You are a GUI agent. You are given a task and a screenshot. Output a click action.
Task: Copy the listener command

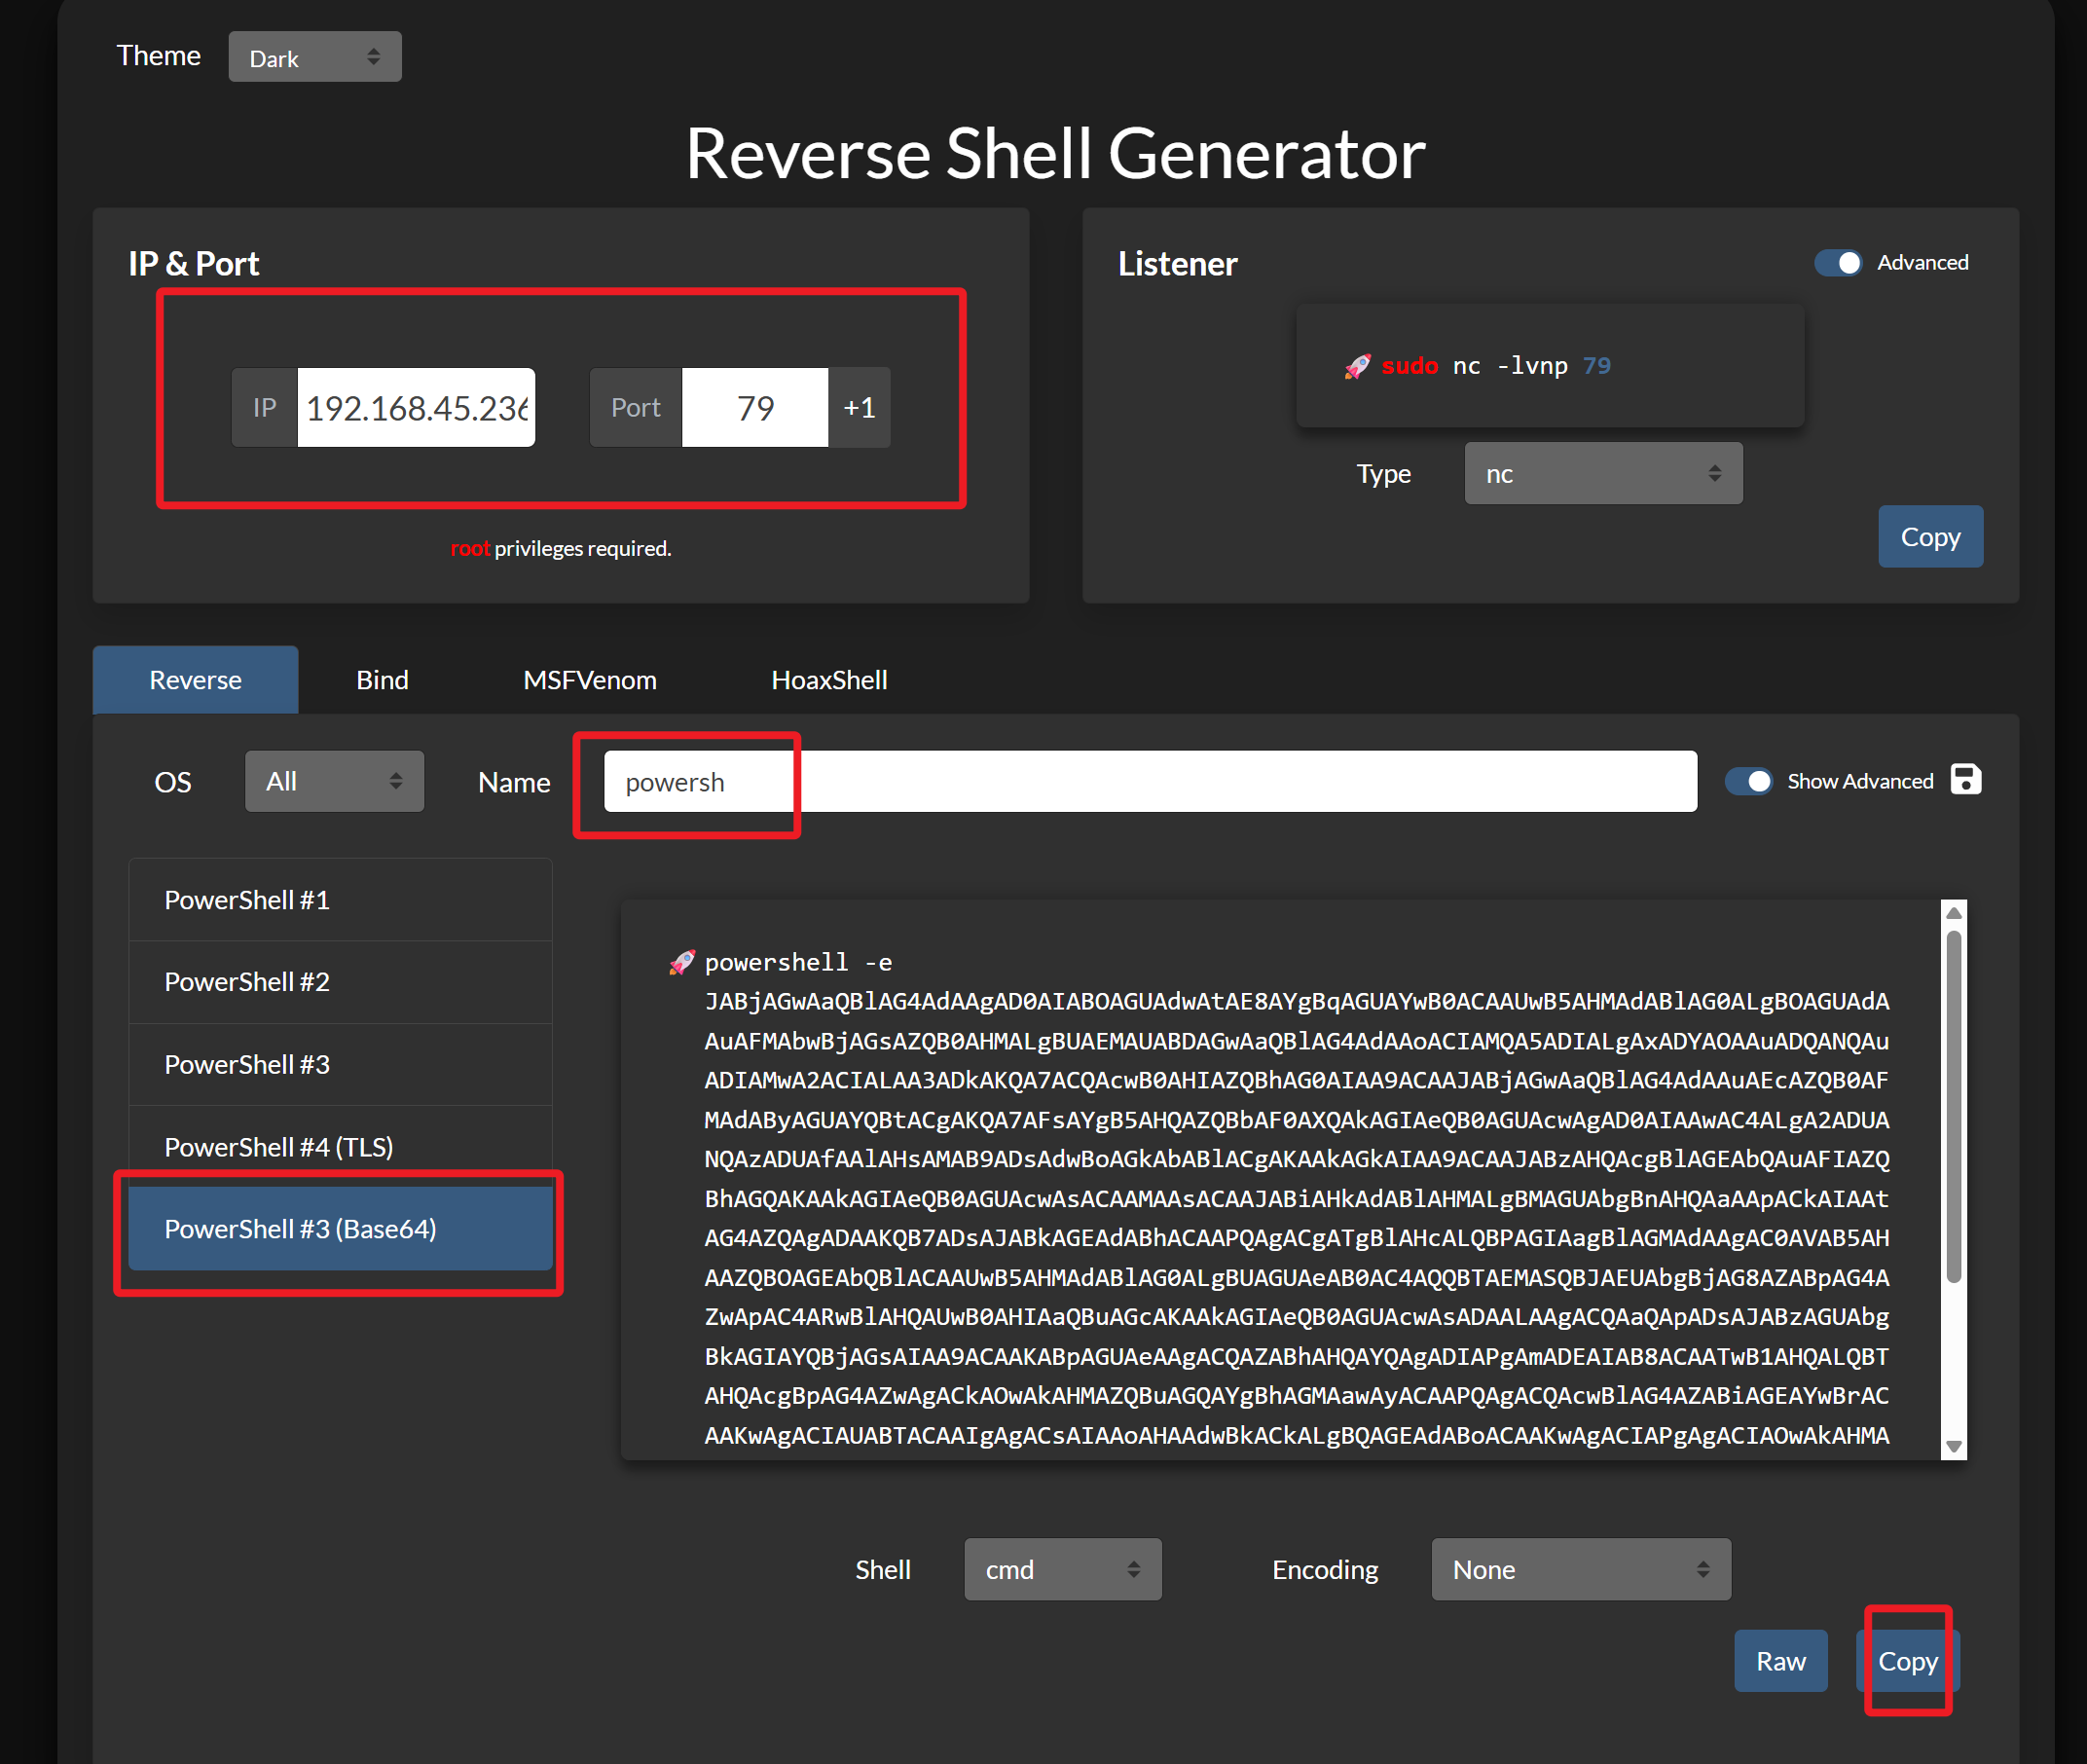point(1929,537)
